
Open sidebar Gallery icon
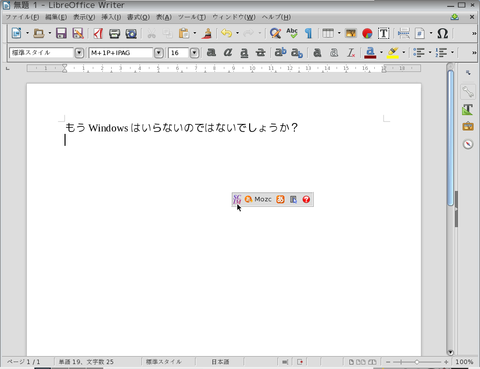coord(468,126)
